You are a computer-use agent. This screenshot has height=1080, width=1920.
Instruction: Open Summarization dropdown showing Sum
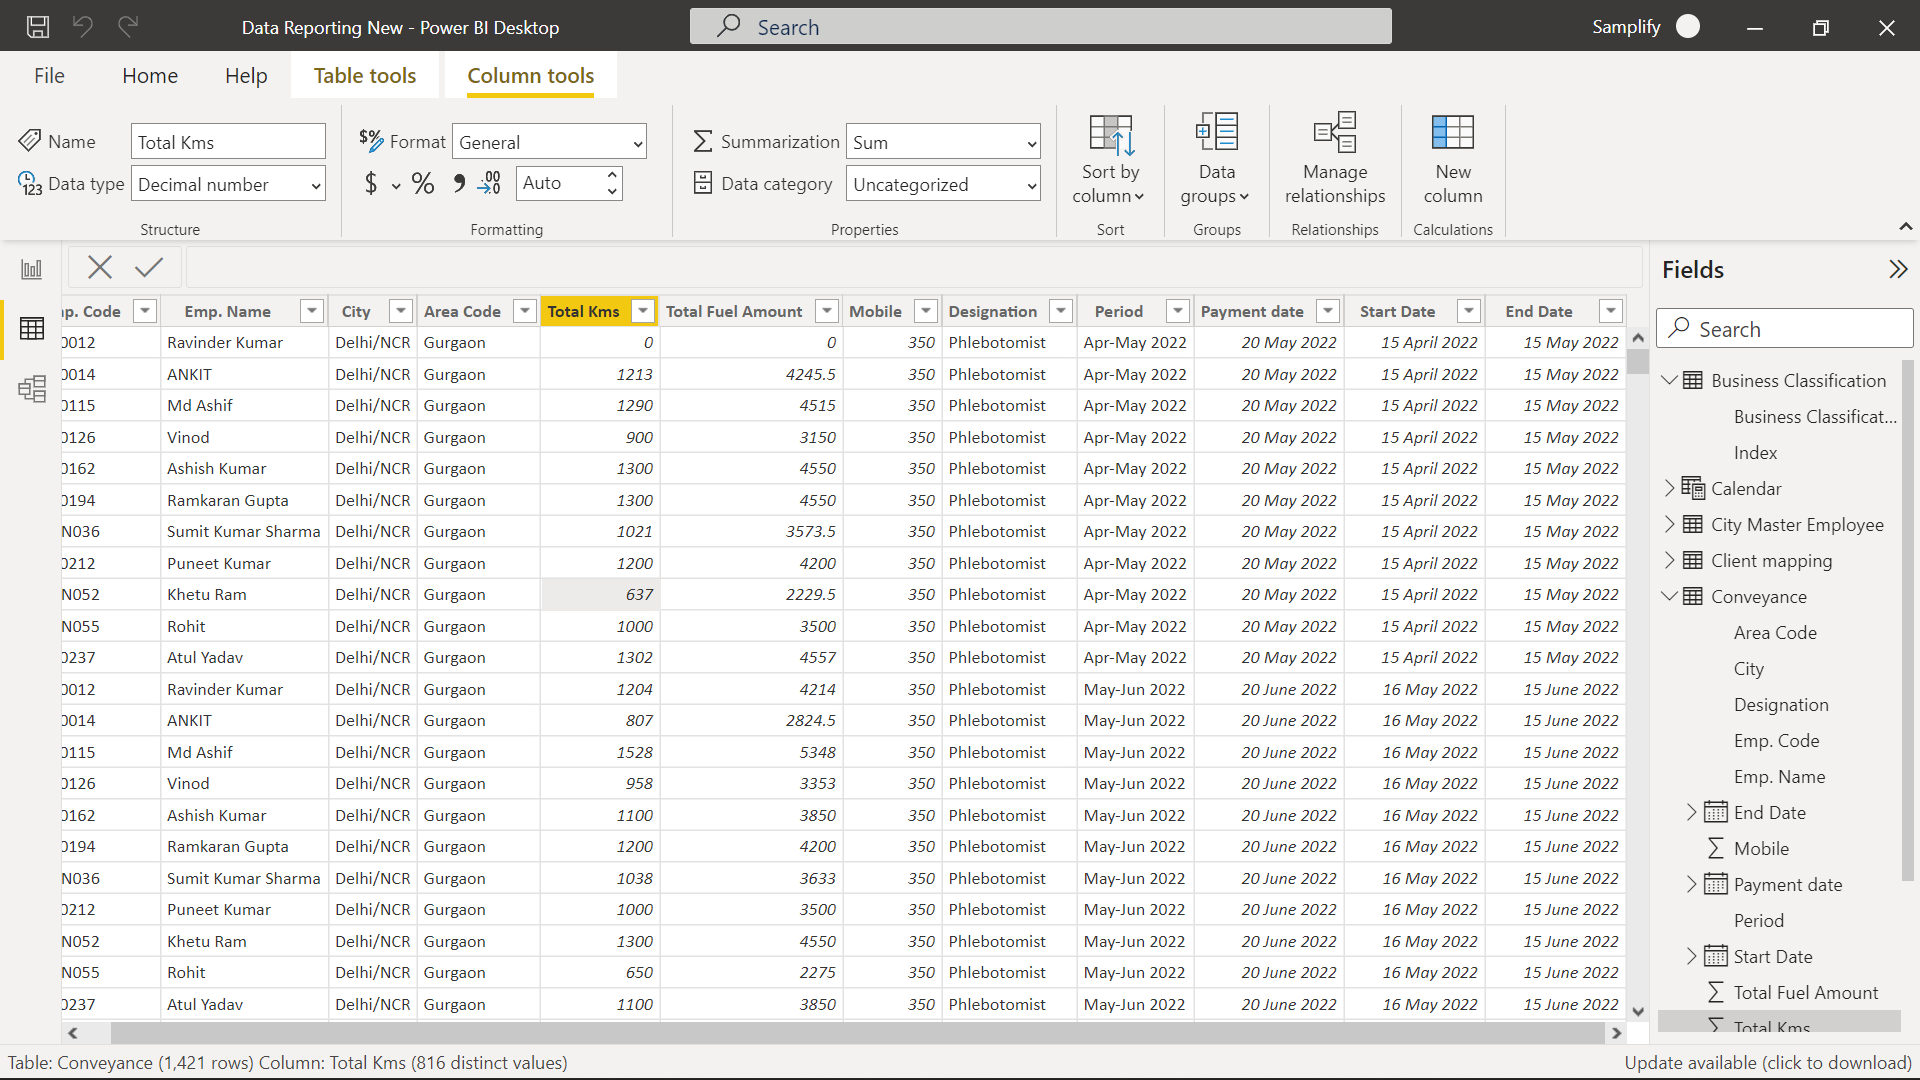pyautogui.click(x=943, y=142)
